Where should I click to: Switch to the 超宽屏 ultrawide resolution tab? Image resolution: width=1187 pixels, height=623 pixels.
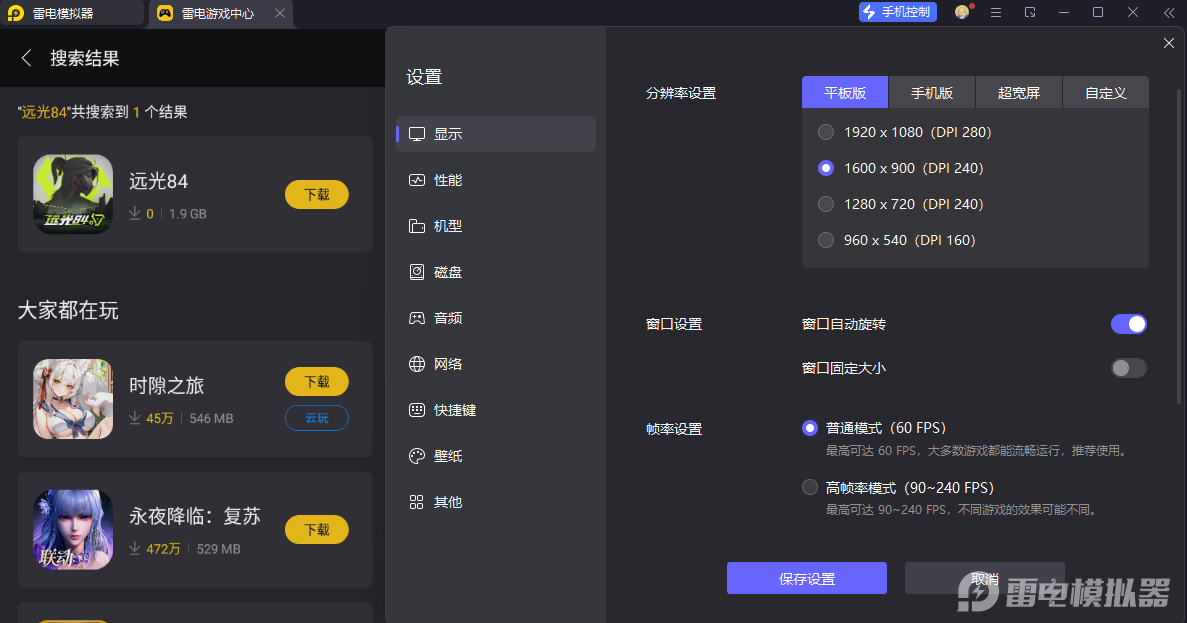click(x=1019, y=92)
